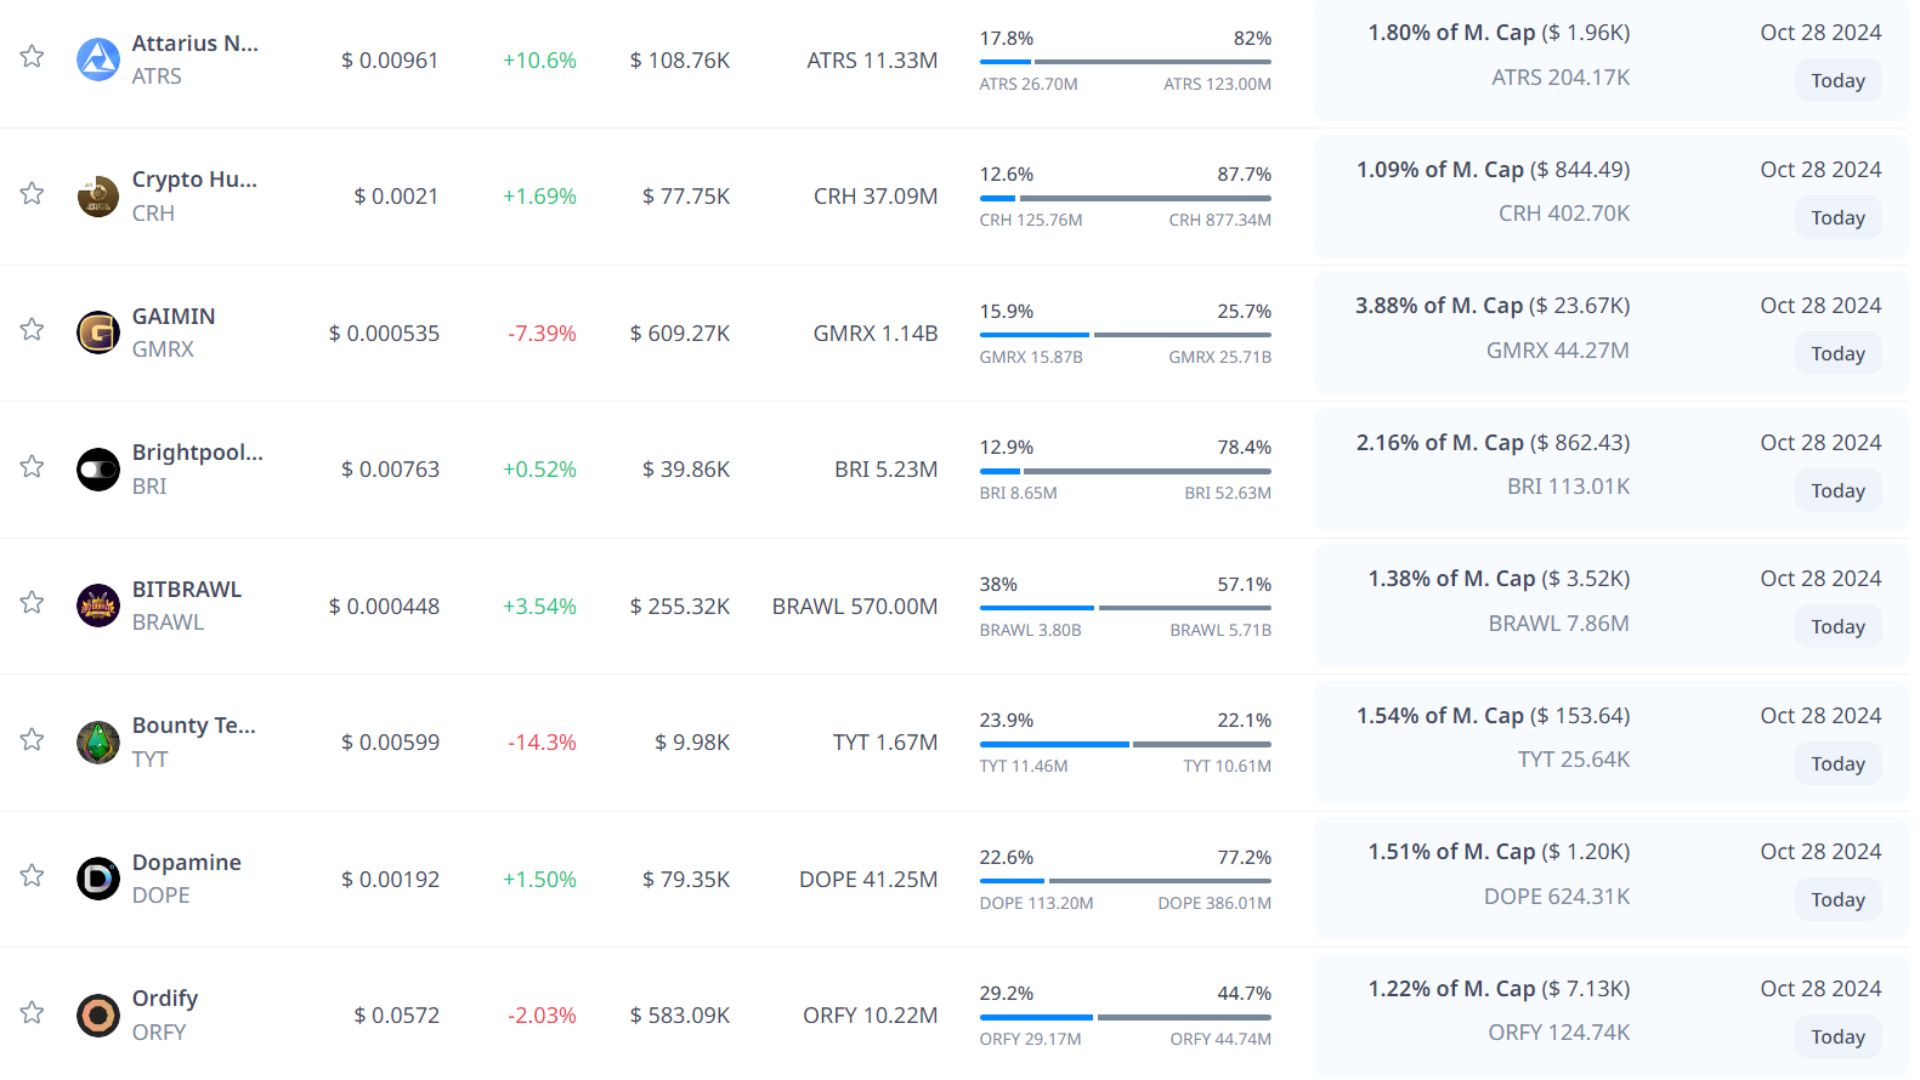
Task: Click the BITBRAWL token logo
Action: click(98, 606)
